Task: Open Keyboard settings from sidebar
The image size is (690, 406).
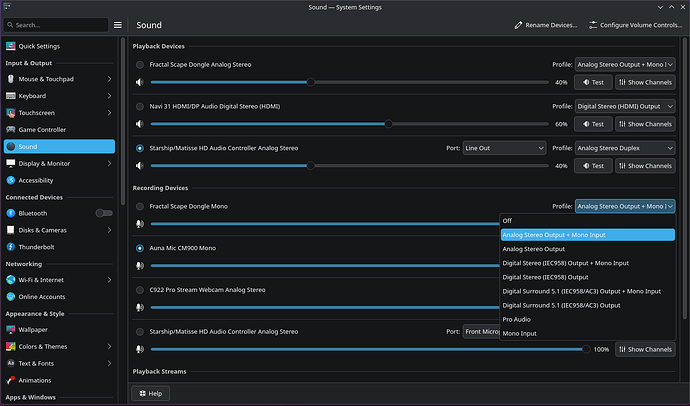Action: pyautogui.click(x=59, y=96)
